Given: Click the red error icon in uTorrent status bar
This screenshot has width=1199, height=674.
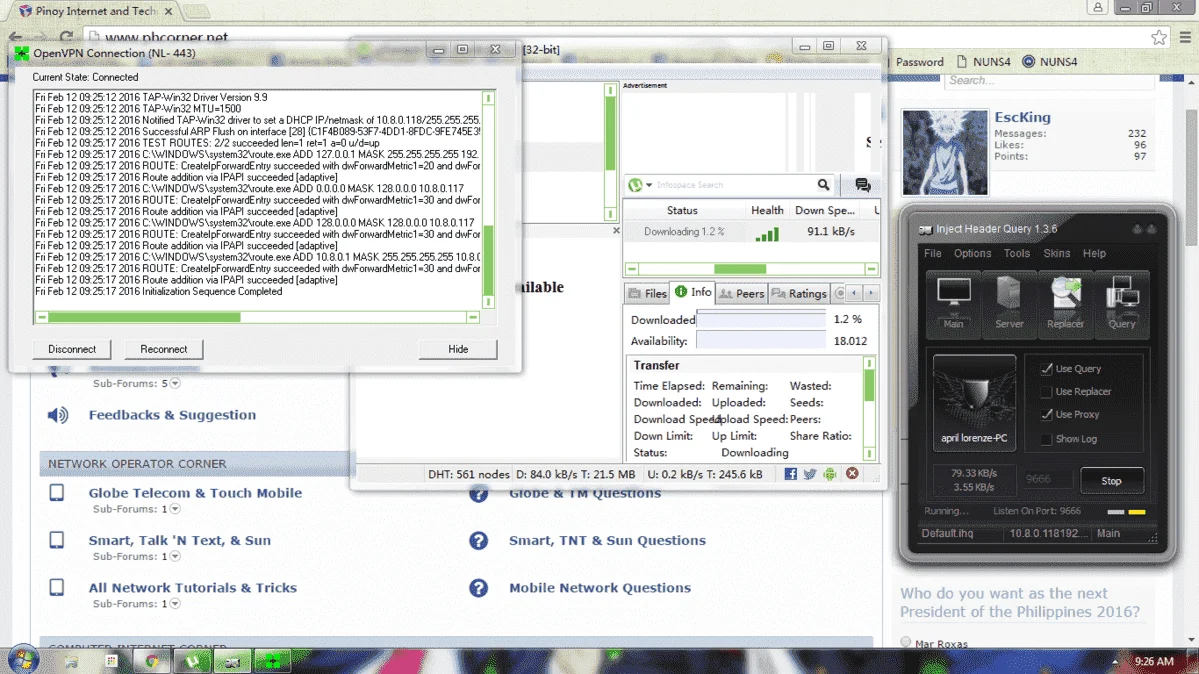Looking at the screenshot, I should pyautogui.click(x=852, y=474).
